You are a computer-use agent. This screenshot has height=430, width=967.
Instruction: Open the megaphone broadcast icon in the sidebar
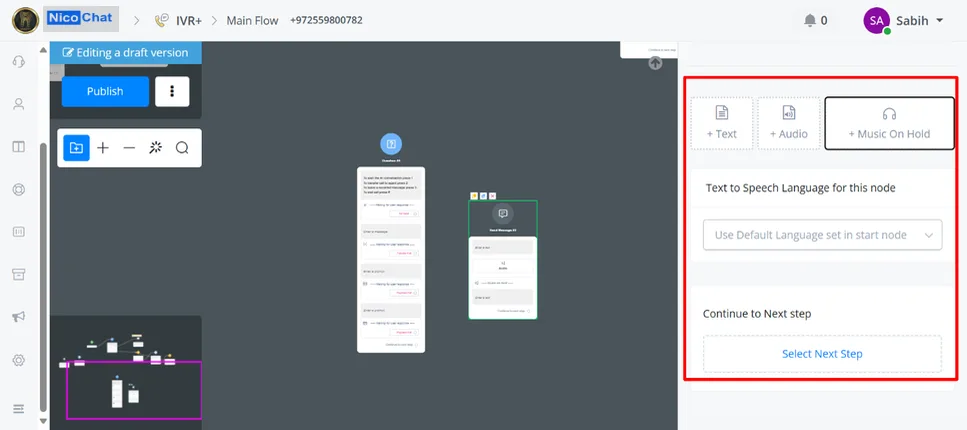19,317
